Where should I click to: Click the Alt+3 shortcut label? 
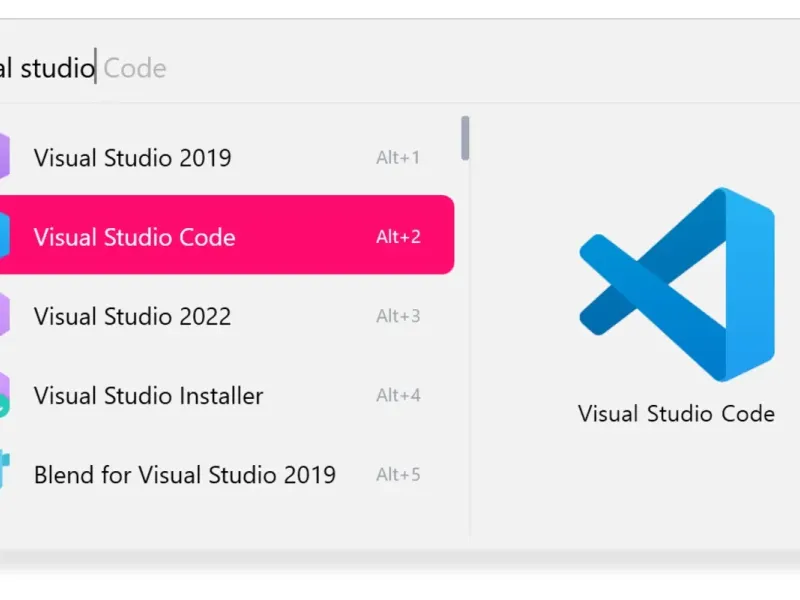point(398,316)
